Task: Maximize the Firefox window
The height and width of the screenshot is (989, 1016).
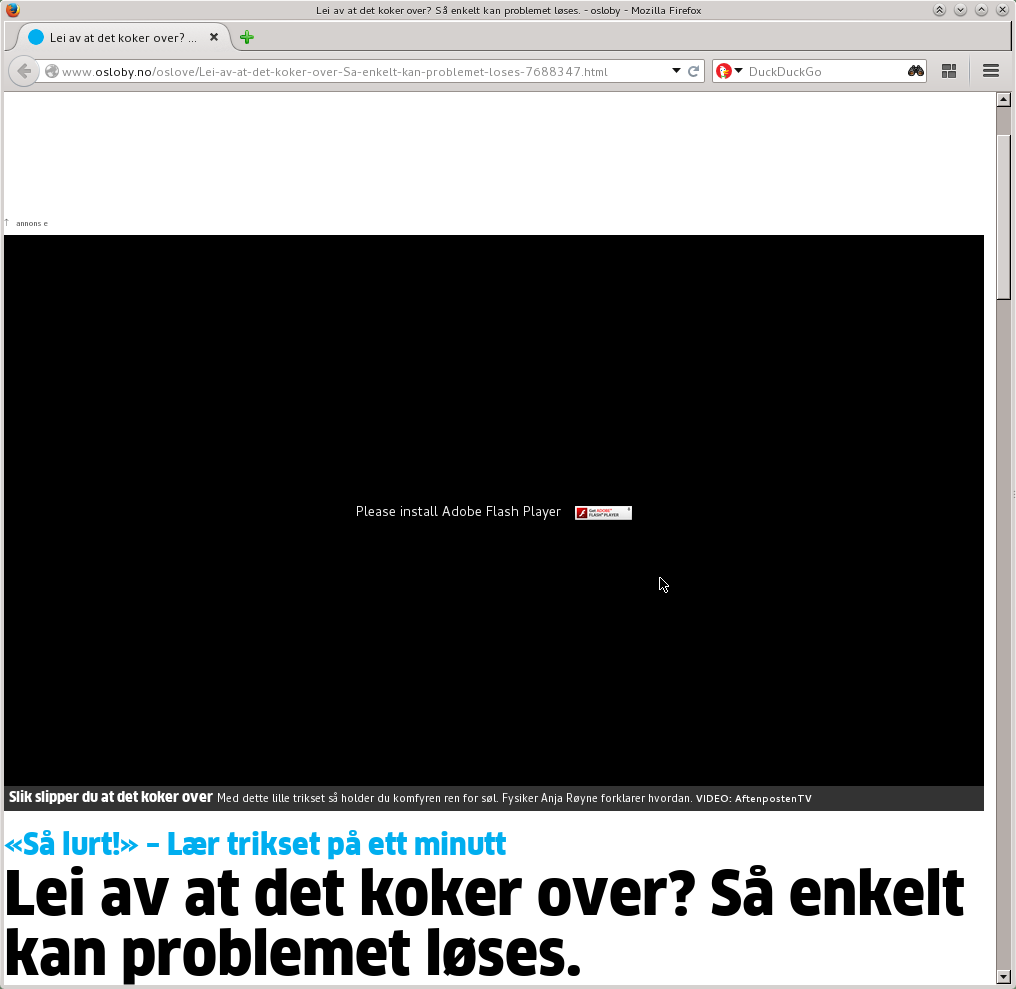Action: tap(981, 10)
